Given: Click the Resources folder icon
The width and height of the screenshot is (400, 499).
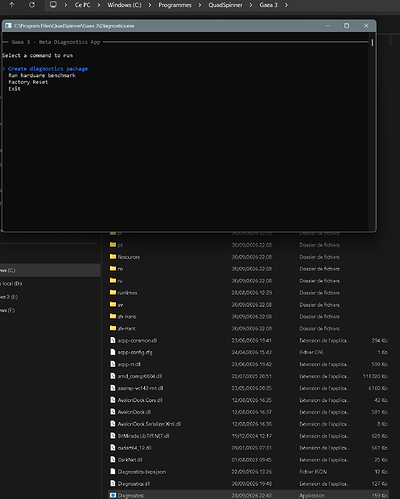Looking at the screenshot, I should point(113,257).
